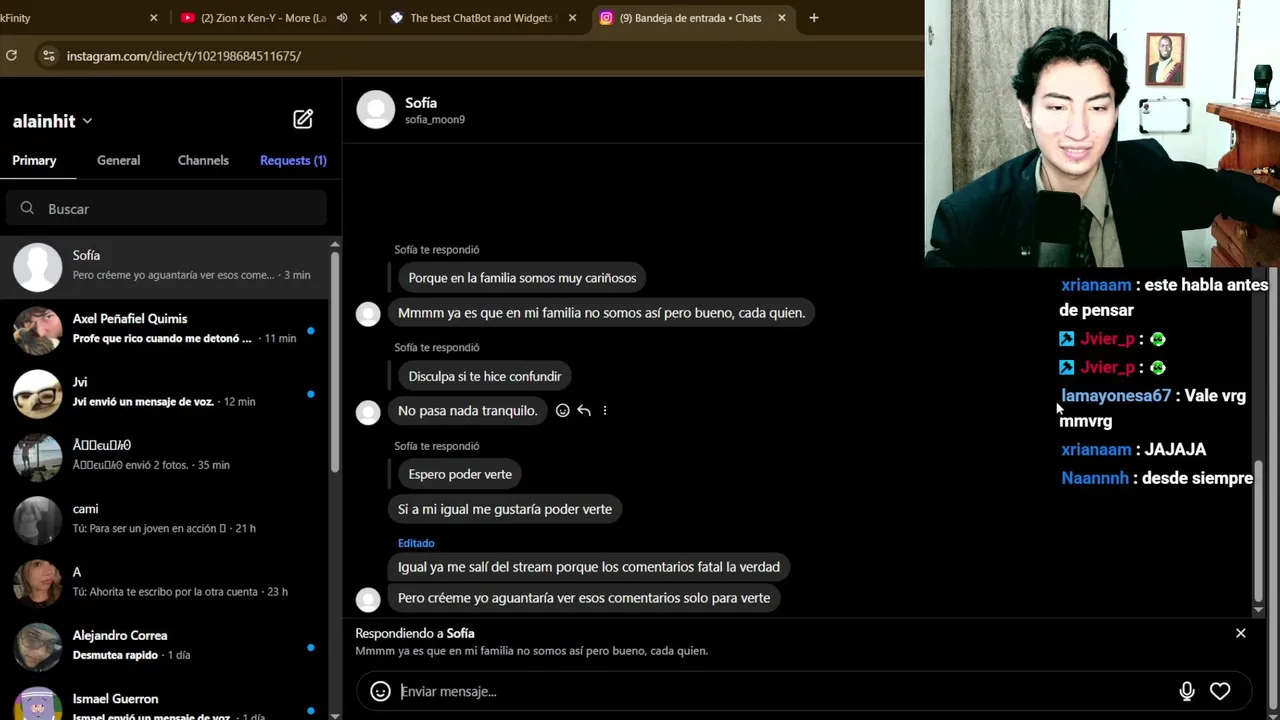Open the Sofía conversation in list
This screenshot has height=720, width=1280.
pyautogui.click(x=164, y=266)
